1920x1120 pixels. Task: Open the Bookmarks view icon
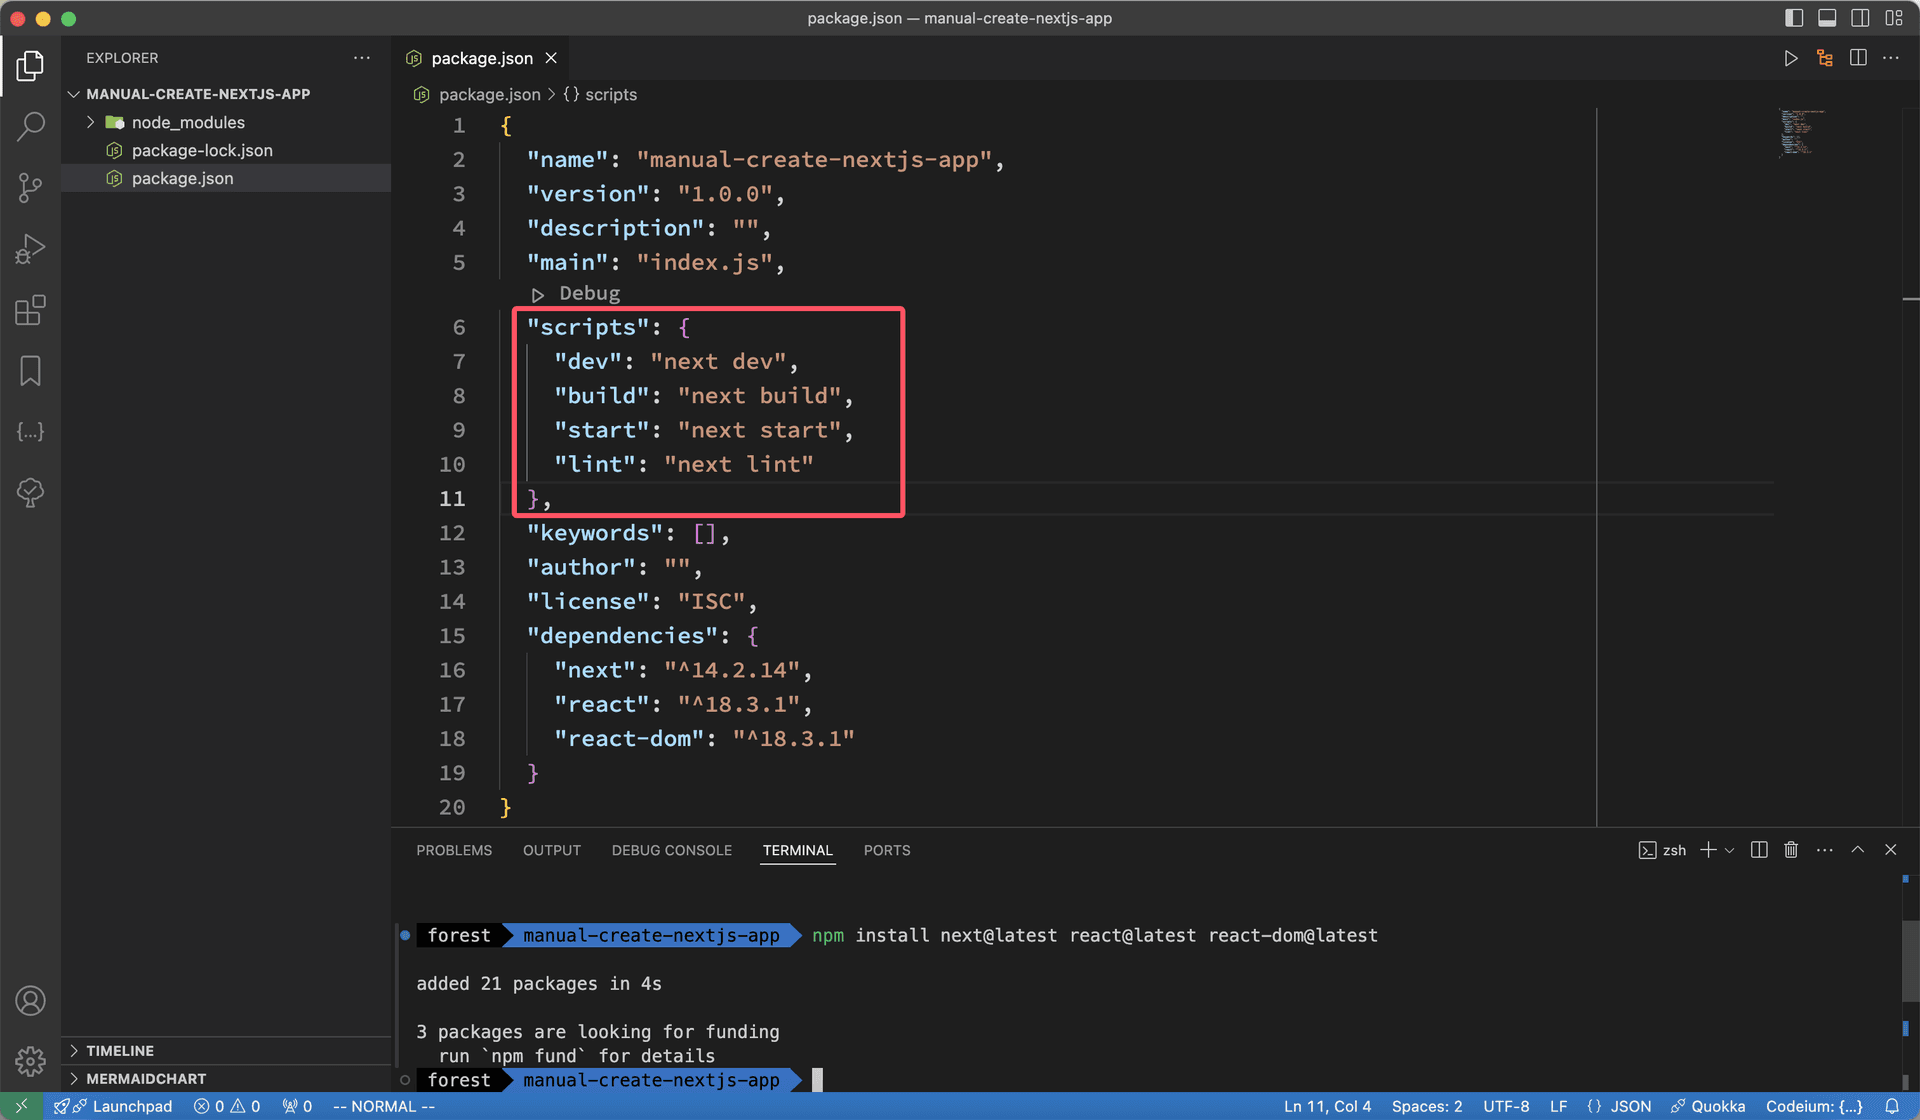click(30, 371)
